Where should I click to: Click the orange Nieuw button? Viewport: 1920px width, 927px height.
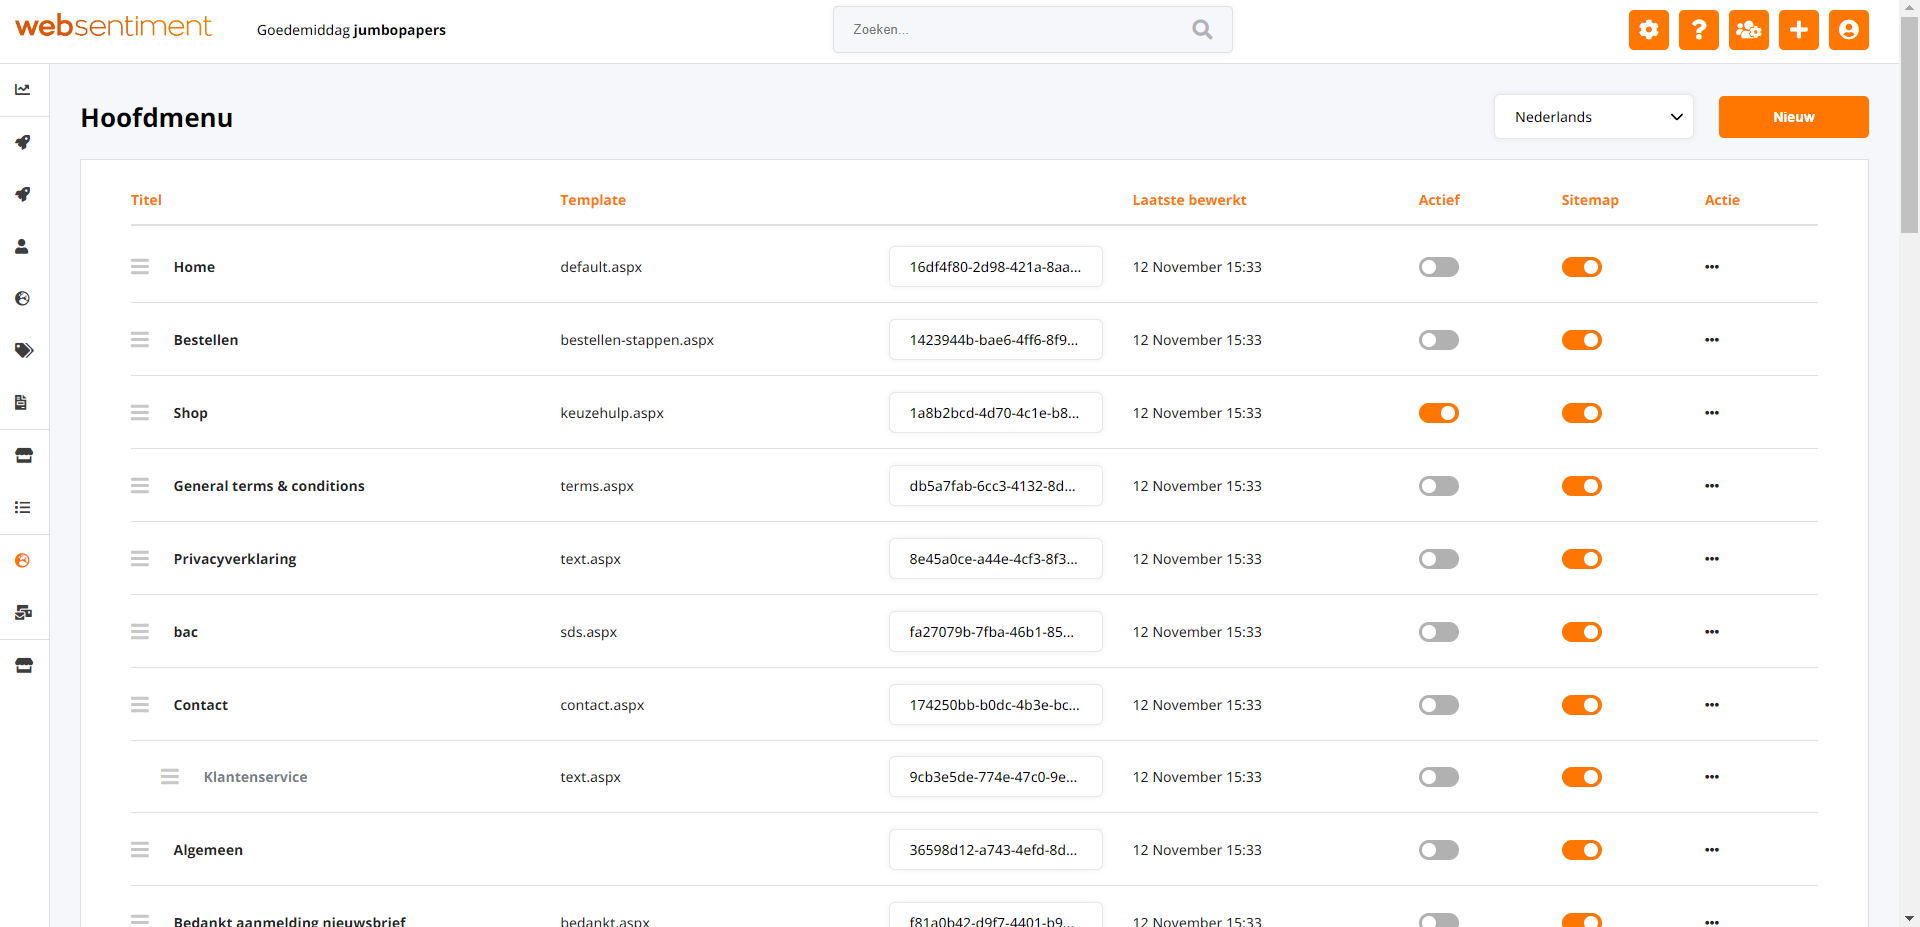(x=1793, y=117)
